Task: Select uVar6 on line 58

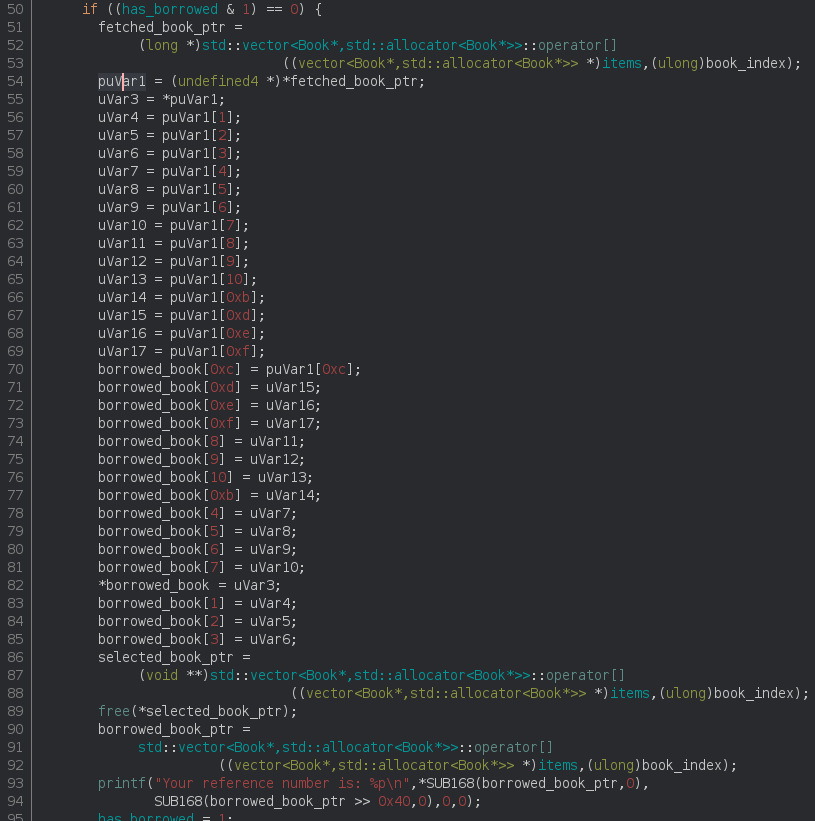Action: (x=118, y=153)
